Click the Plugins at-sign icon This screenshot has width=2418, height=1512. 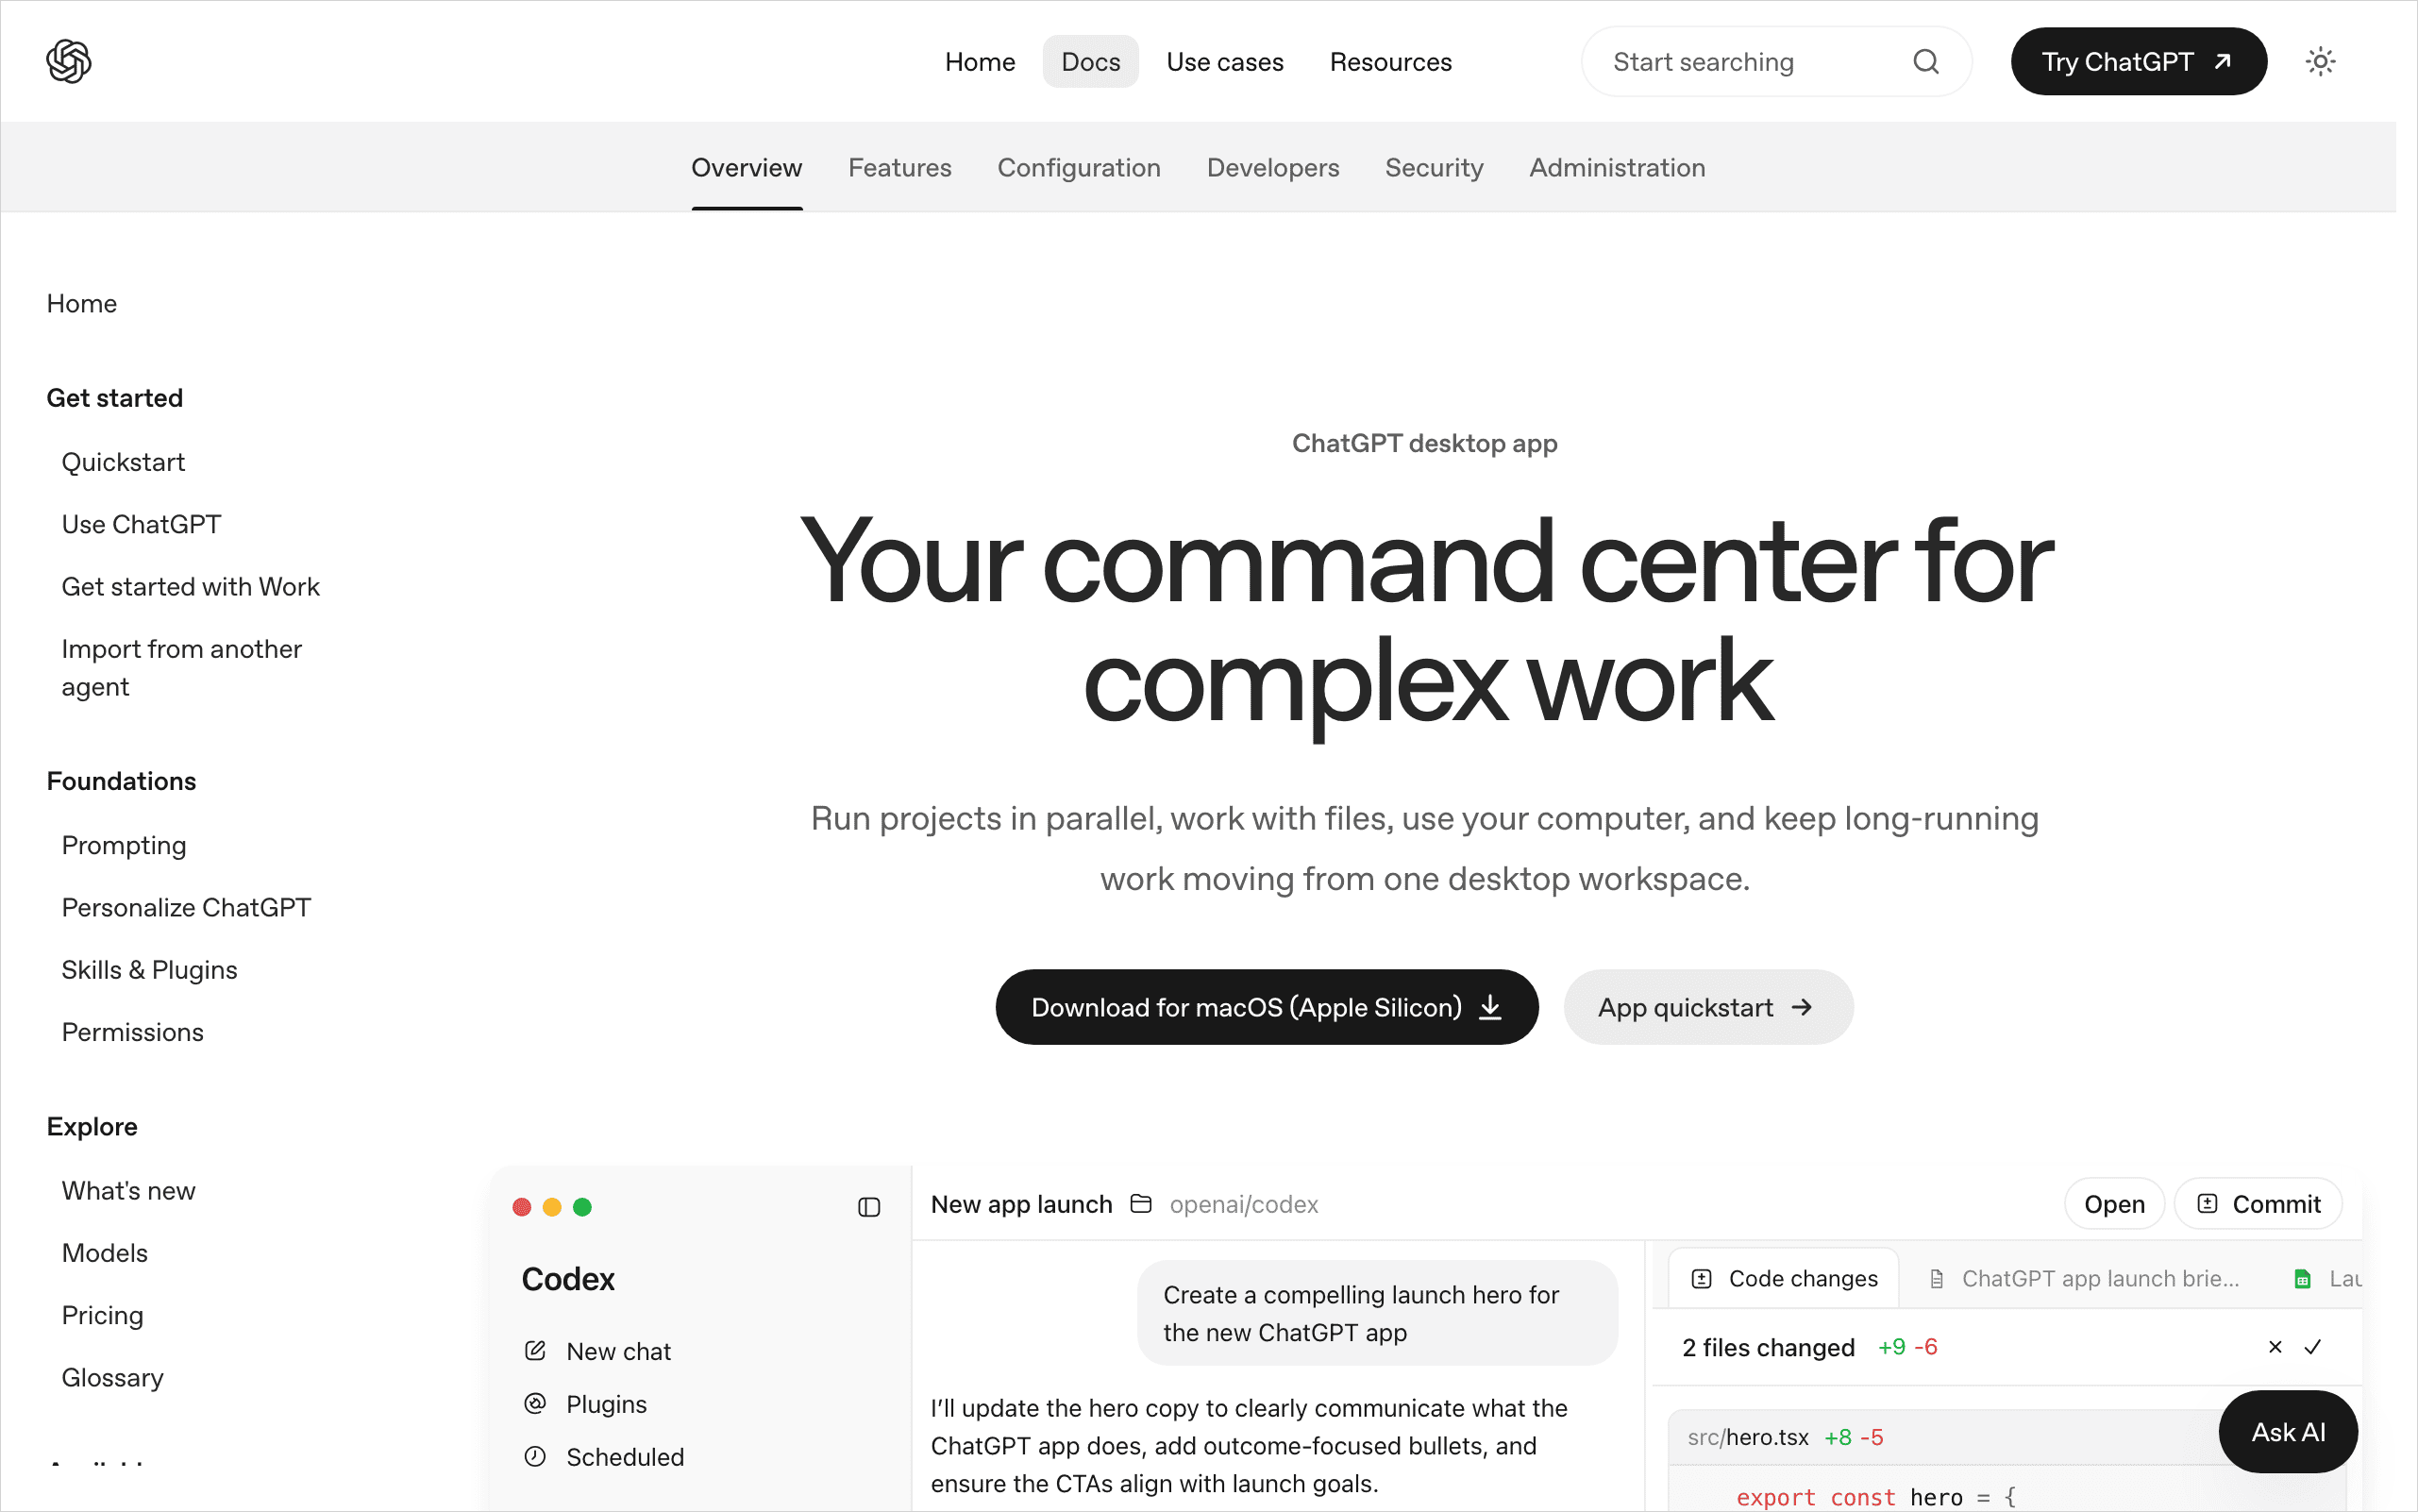[535, 1404]
